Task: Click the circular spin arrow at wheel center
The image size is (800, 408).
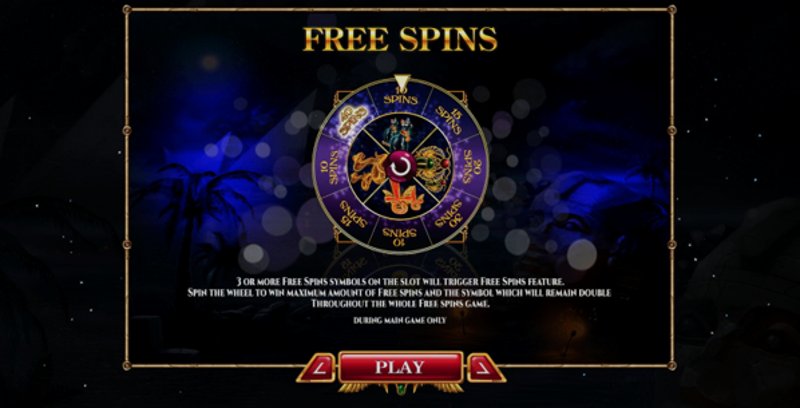Action: pos(401,167)
